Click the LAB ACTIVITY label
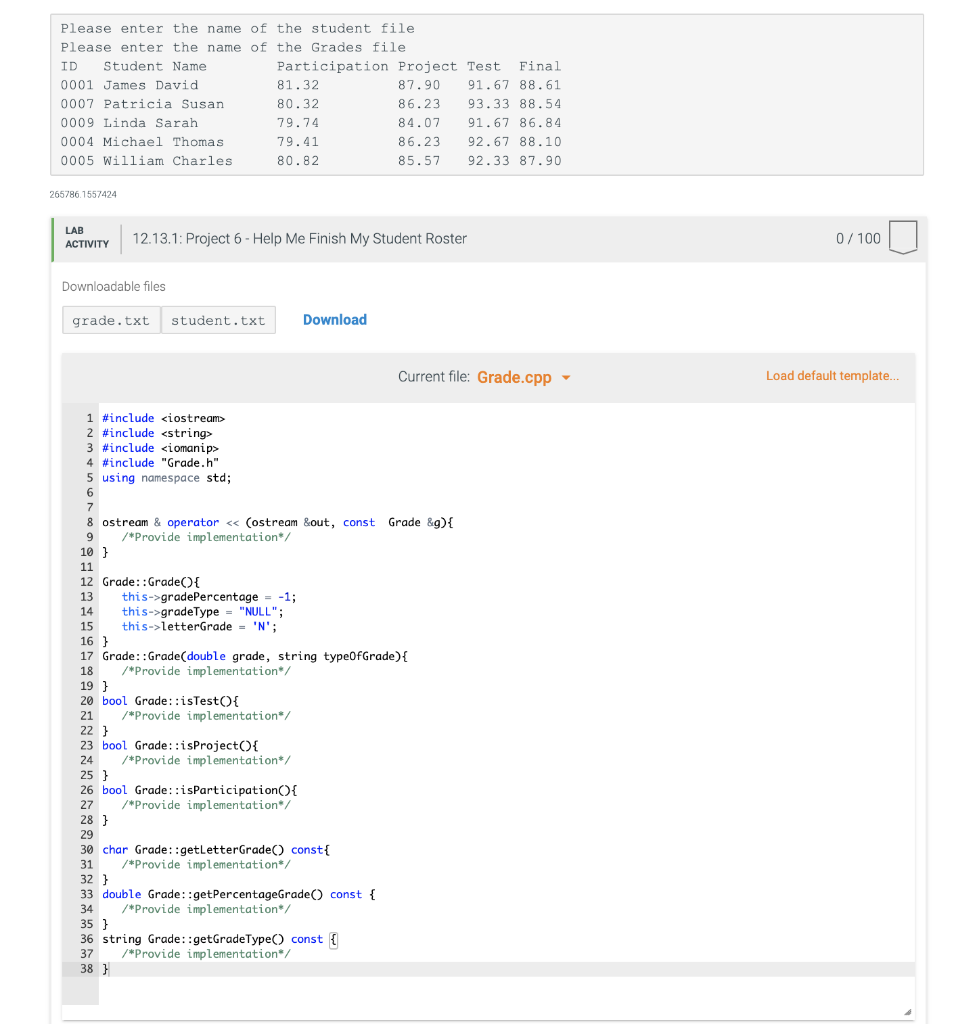977x1024 pixels. click(86, 237)
